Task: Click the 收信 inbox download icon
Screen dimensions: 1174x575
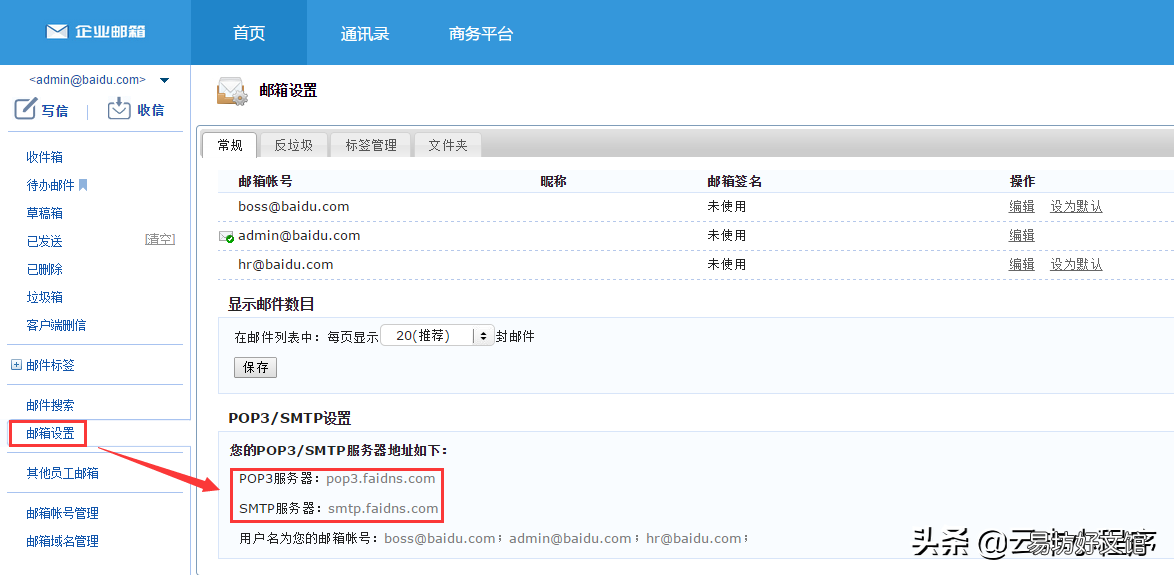Action: pyautogui.click(x=119, y=109)
